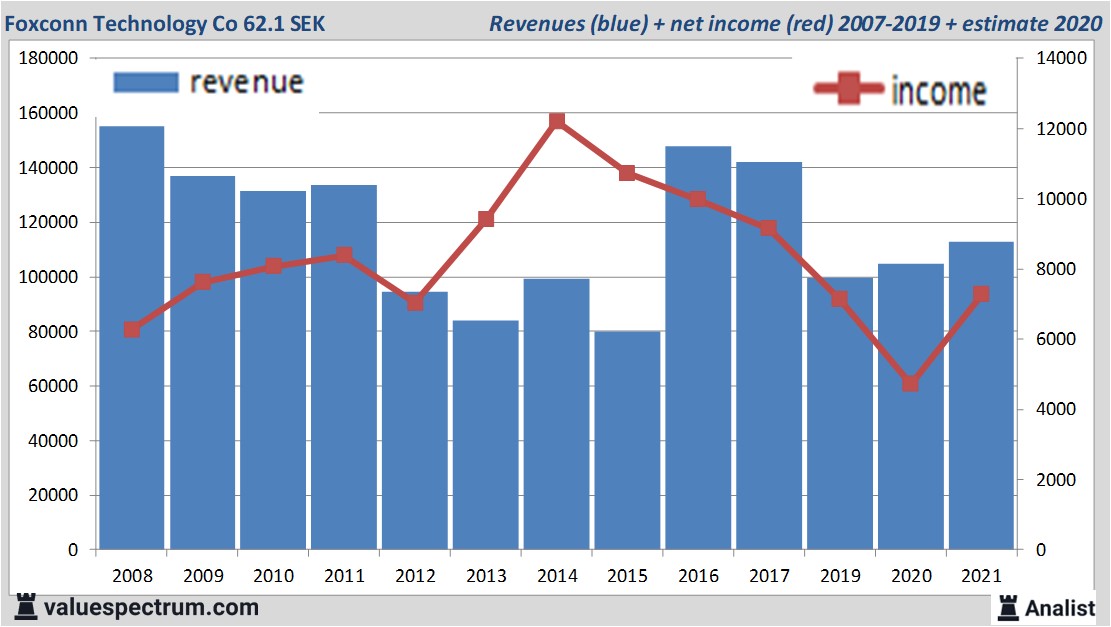1111x627 pixels.
Task: Click the 2019 x-axis year label
Action: tap(840, 577)
